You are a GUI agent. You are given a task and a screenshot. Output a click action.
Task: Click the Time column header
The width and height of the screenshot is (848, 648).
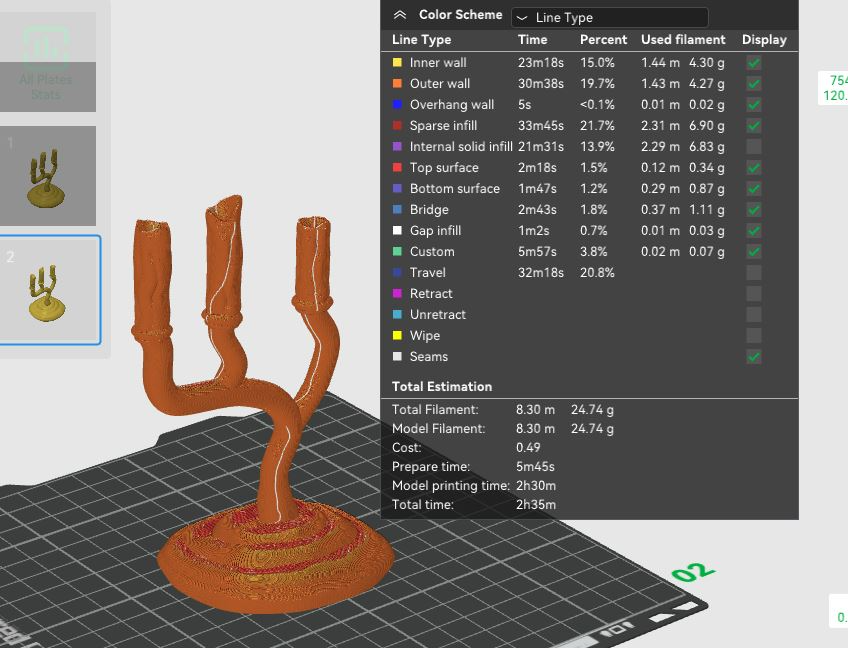(x=532, y=39)
